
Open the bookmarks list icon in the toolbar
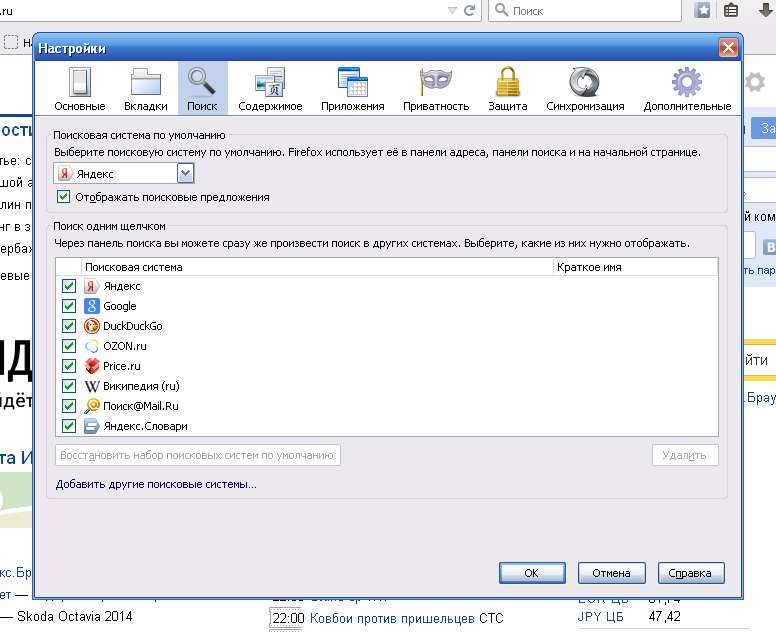[731, 10]
